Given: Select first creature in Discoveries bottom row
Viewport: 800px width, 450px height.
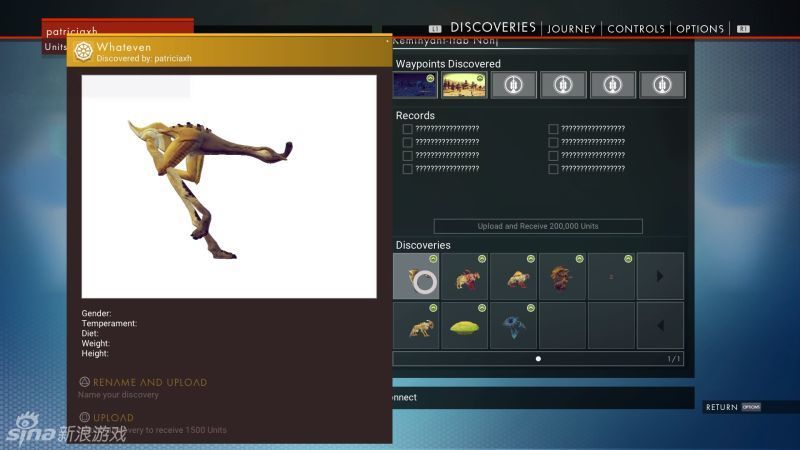Looking at the screenshot, I should point(416,326).
